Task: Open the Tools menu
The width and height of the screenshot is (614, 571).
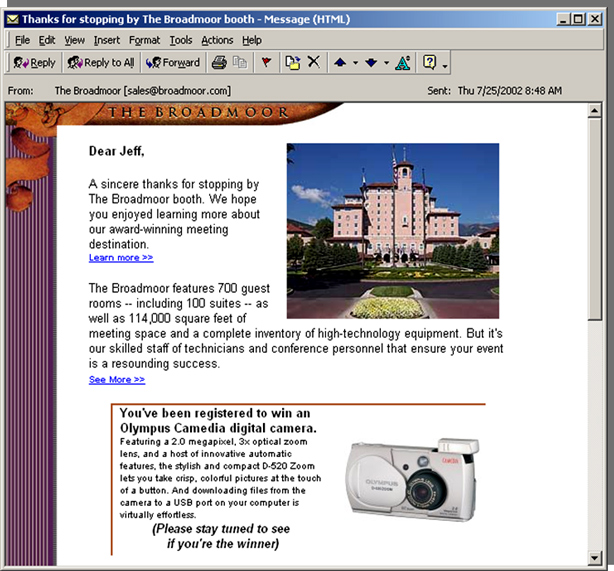Action: click(x=181, y=40)
